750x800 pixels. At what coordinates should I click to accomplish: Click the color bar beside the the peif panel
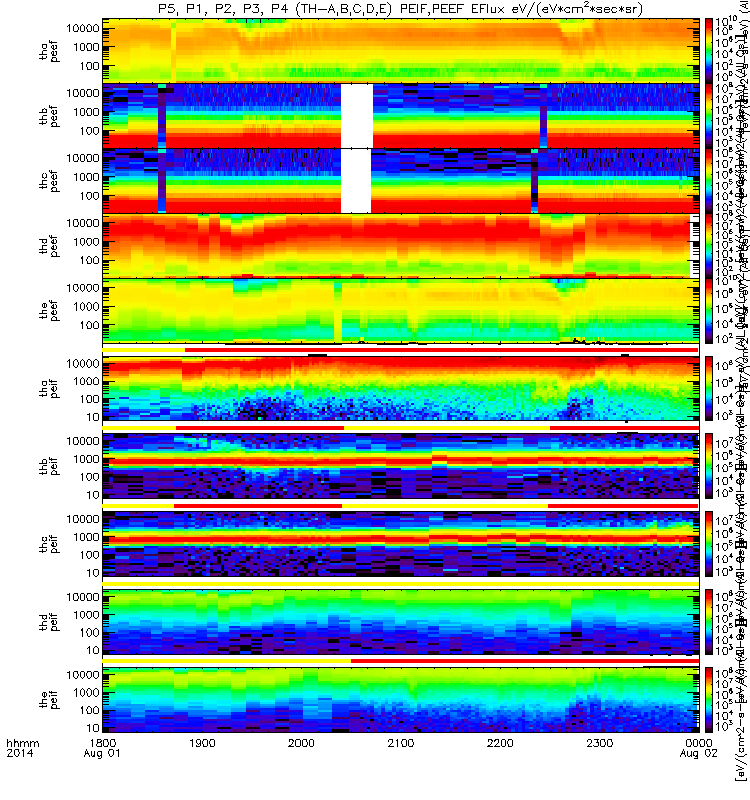(709, 699)
